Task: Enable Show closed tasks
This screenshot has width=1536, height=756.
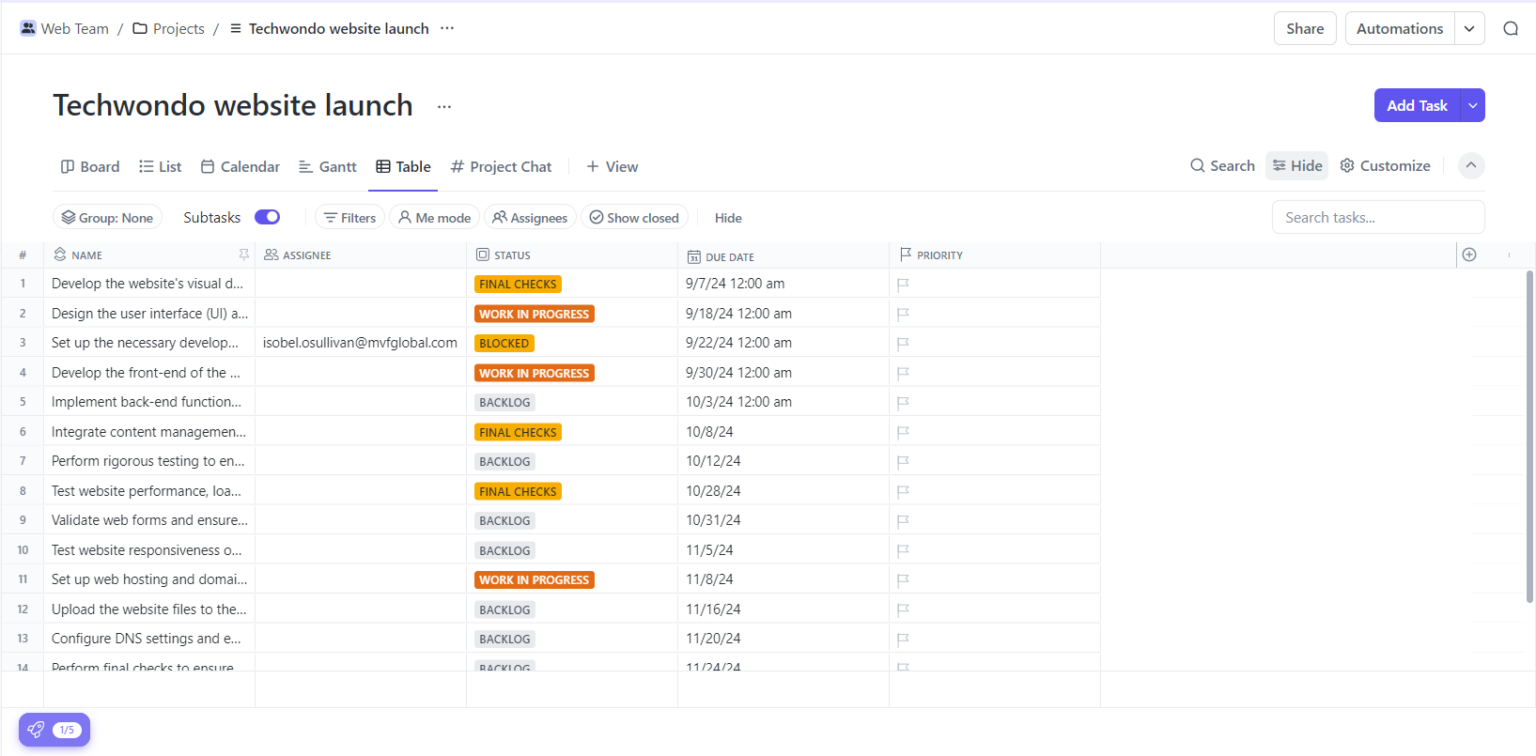Action: coord(634,217)
